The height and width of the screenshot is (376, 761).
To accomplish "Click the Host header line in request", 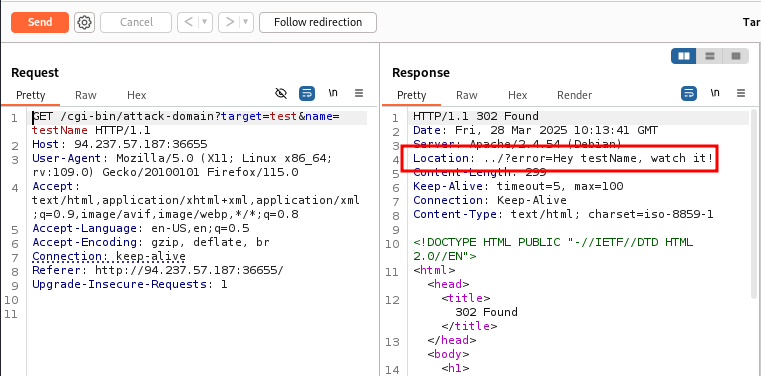I will click(120, 144).
